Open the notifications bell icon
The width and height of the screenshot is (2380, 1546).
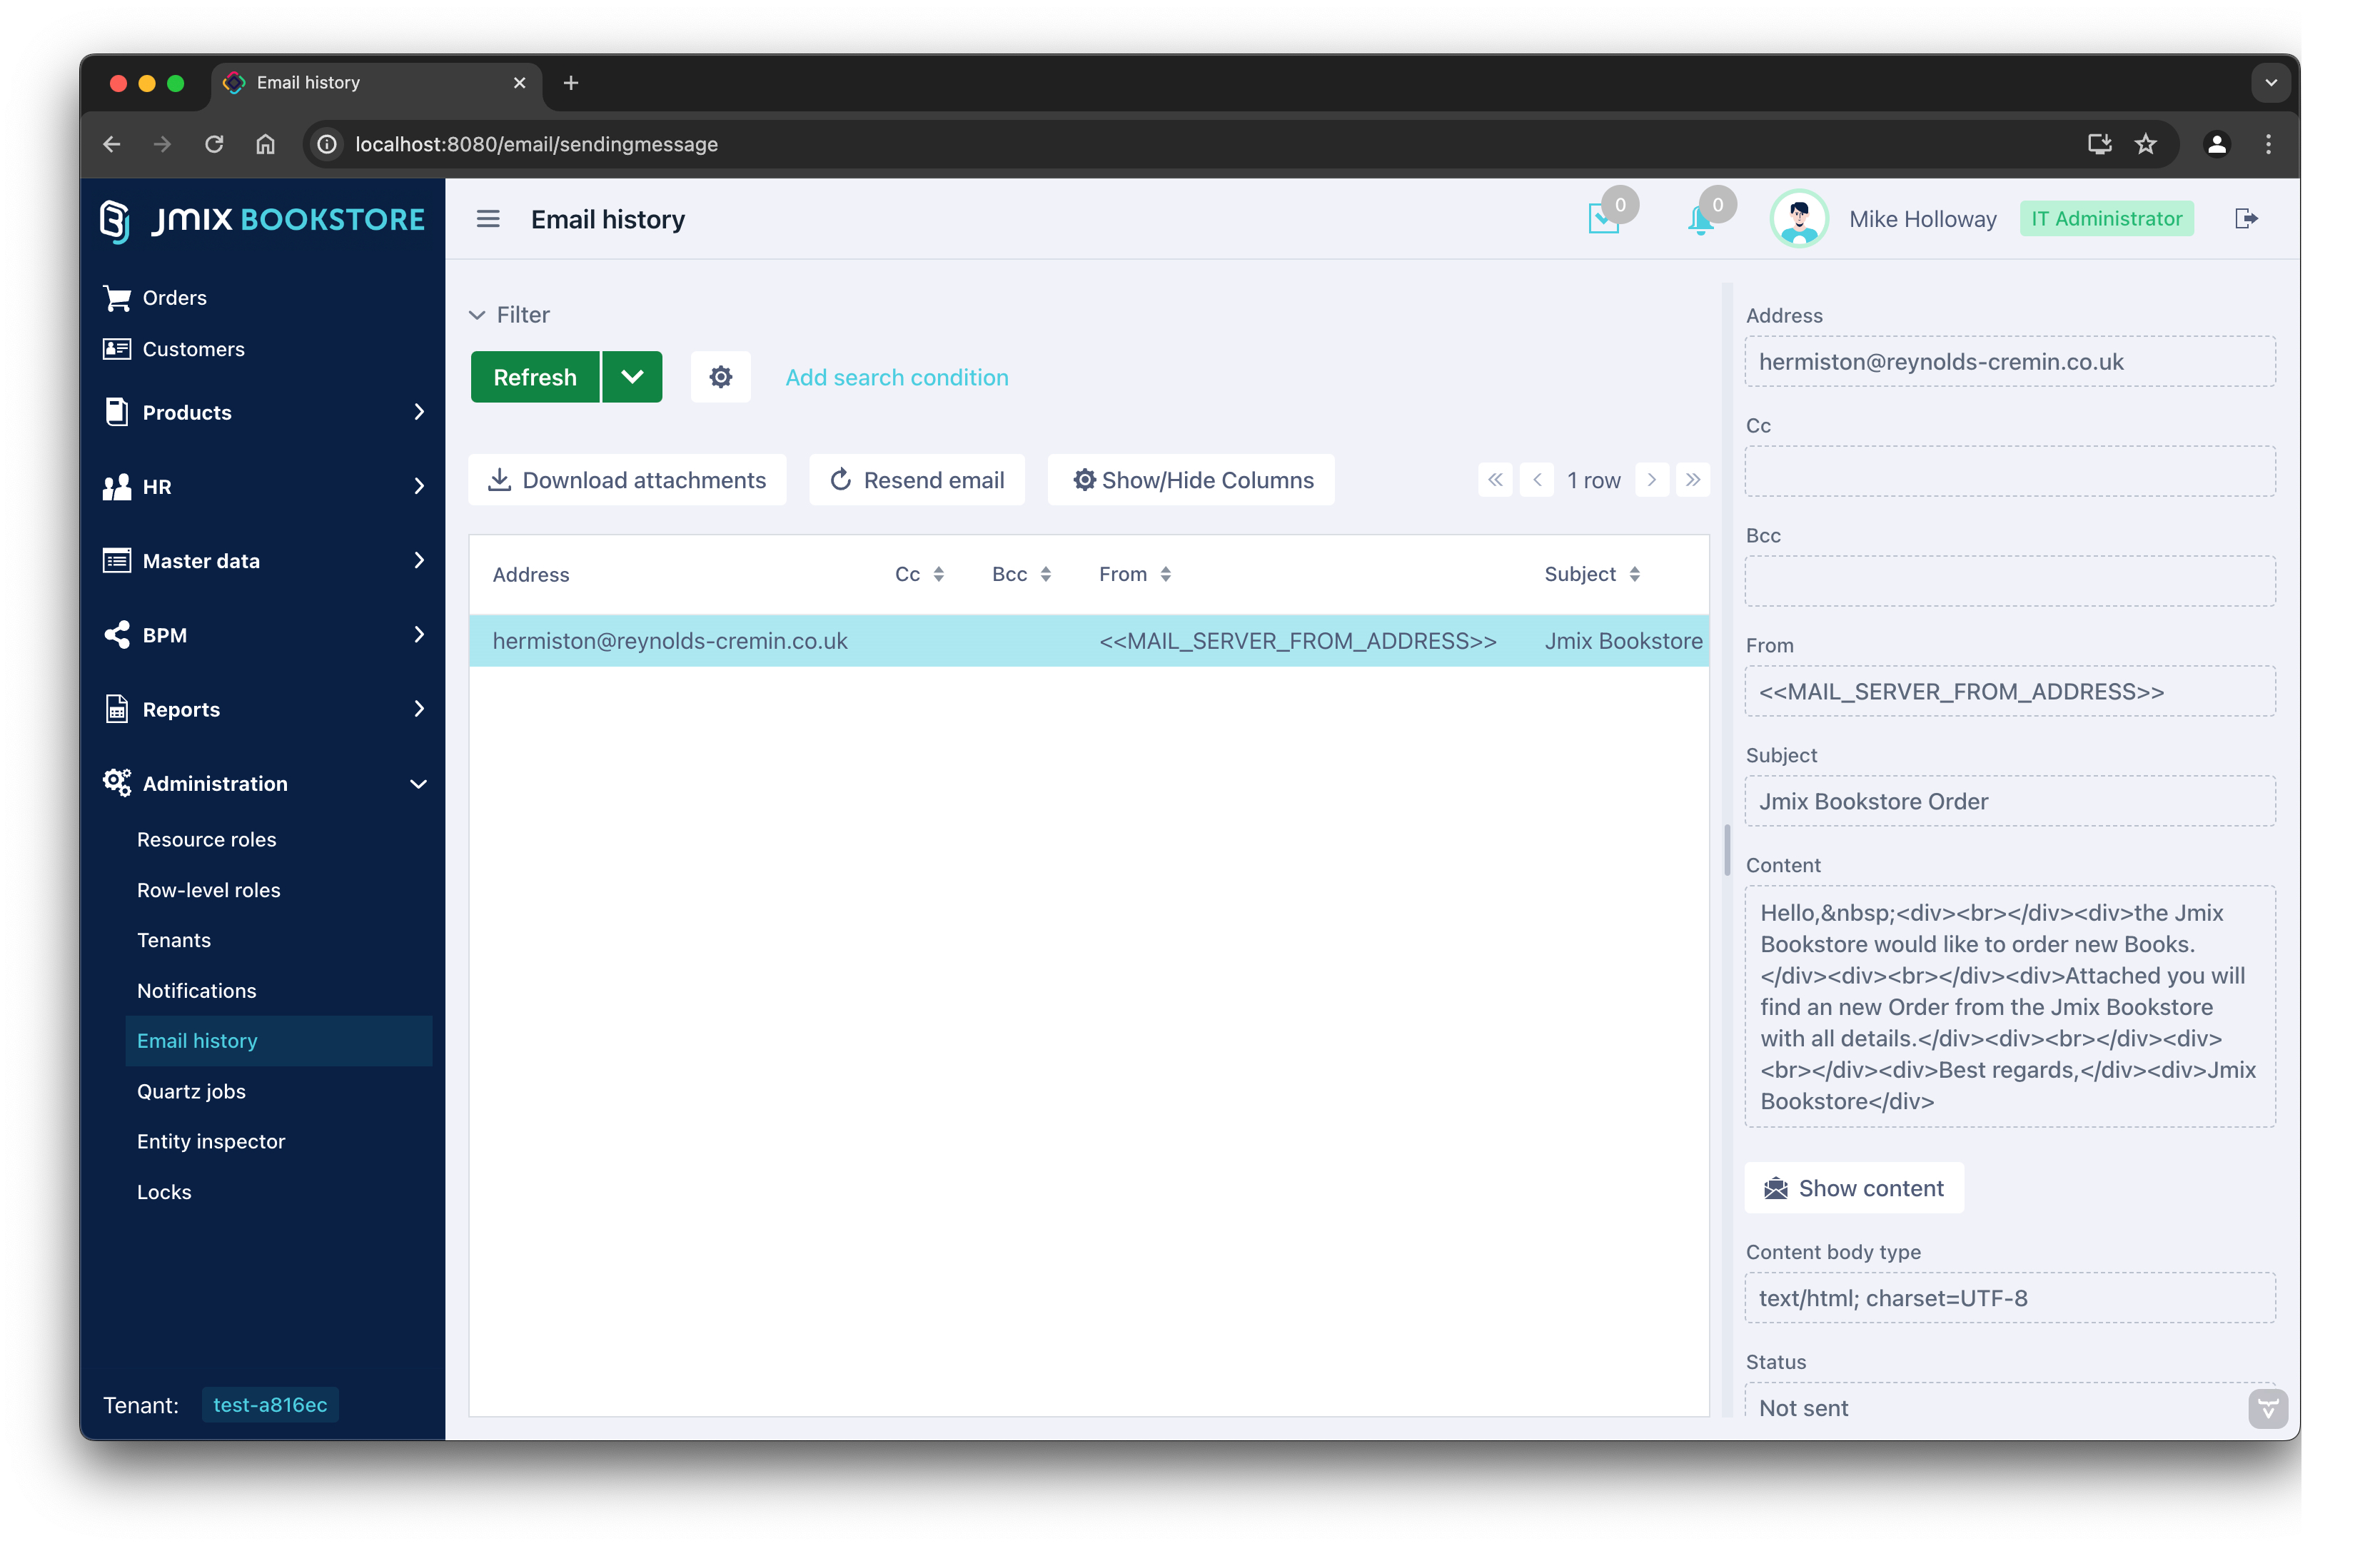(1700, 219)
